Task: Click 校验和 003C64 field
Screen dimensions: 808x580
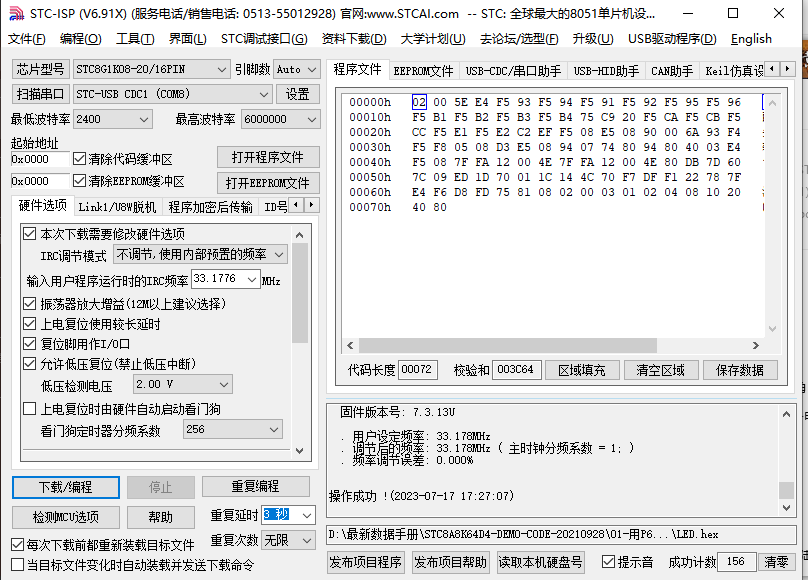Action: tap(516, 370)
